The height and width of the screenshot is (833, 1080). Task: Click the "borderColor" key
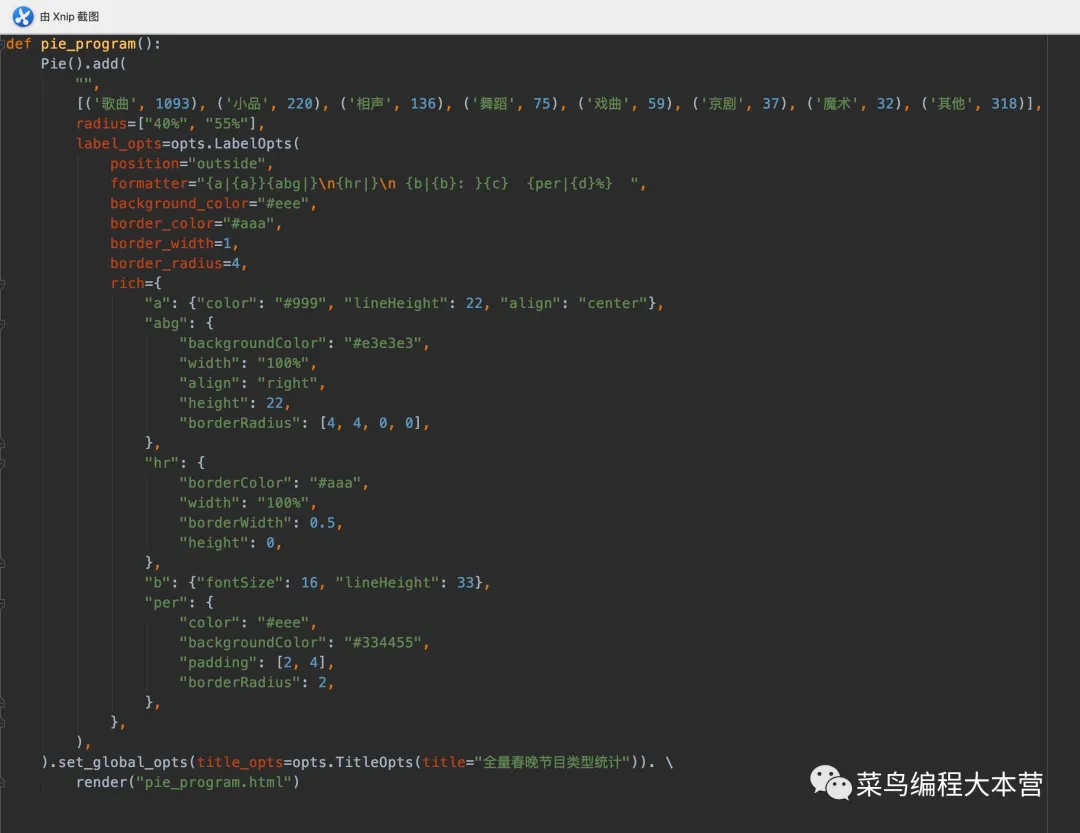point(235,483)
